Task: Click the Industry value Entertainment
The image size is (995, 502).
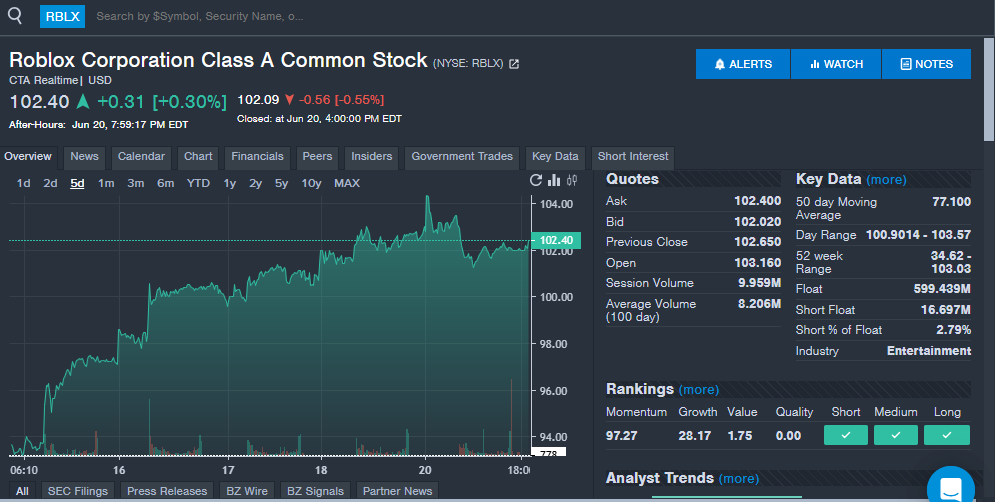Action: (929, 351)
